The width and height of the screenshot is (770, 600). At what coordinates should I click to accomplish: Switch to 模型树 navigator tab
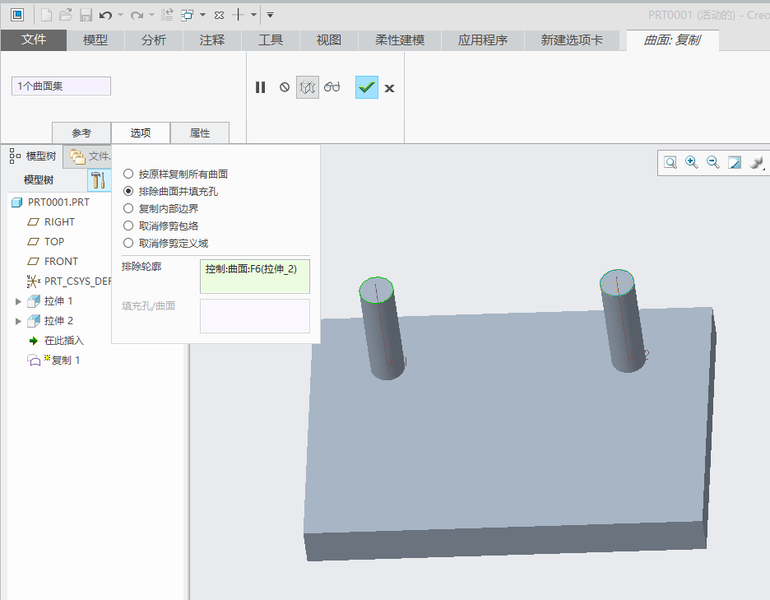[33, 157]
